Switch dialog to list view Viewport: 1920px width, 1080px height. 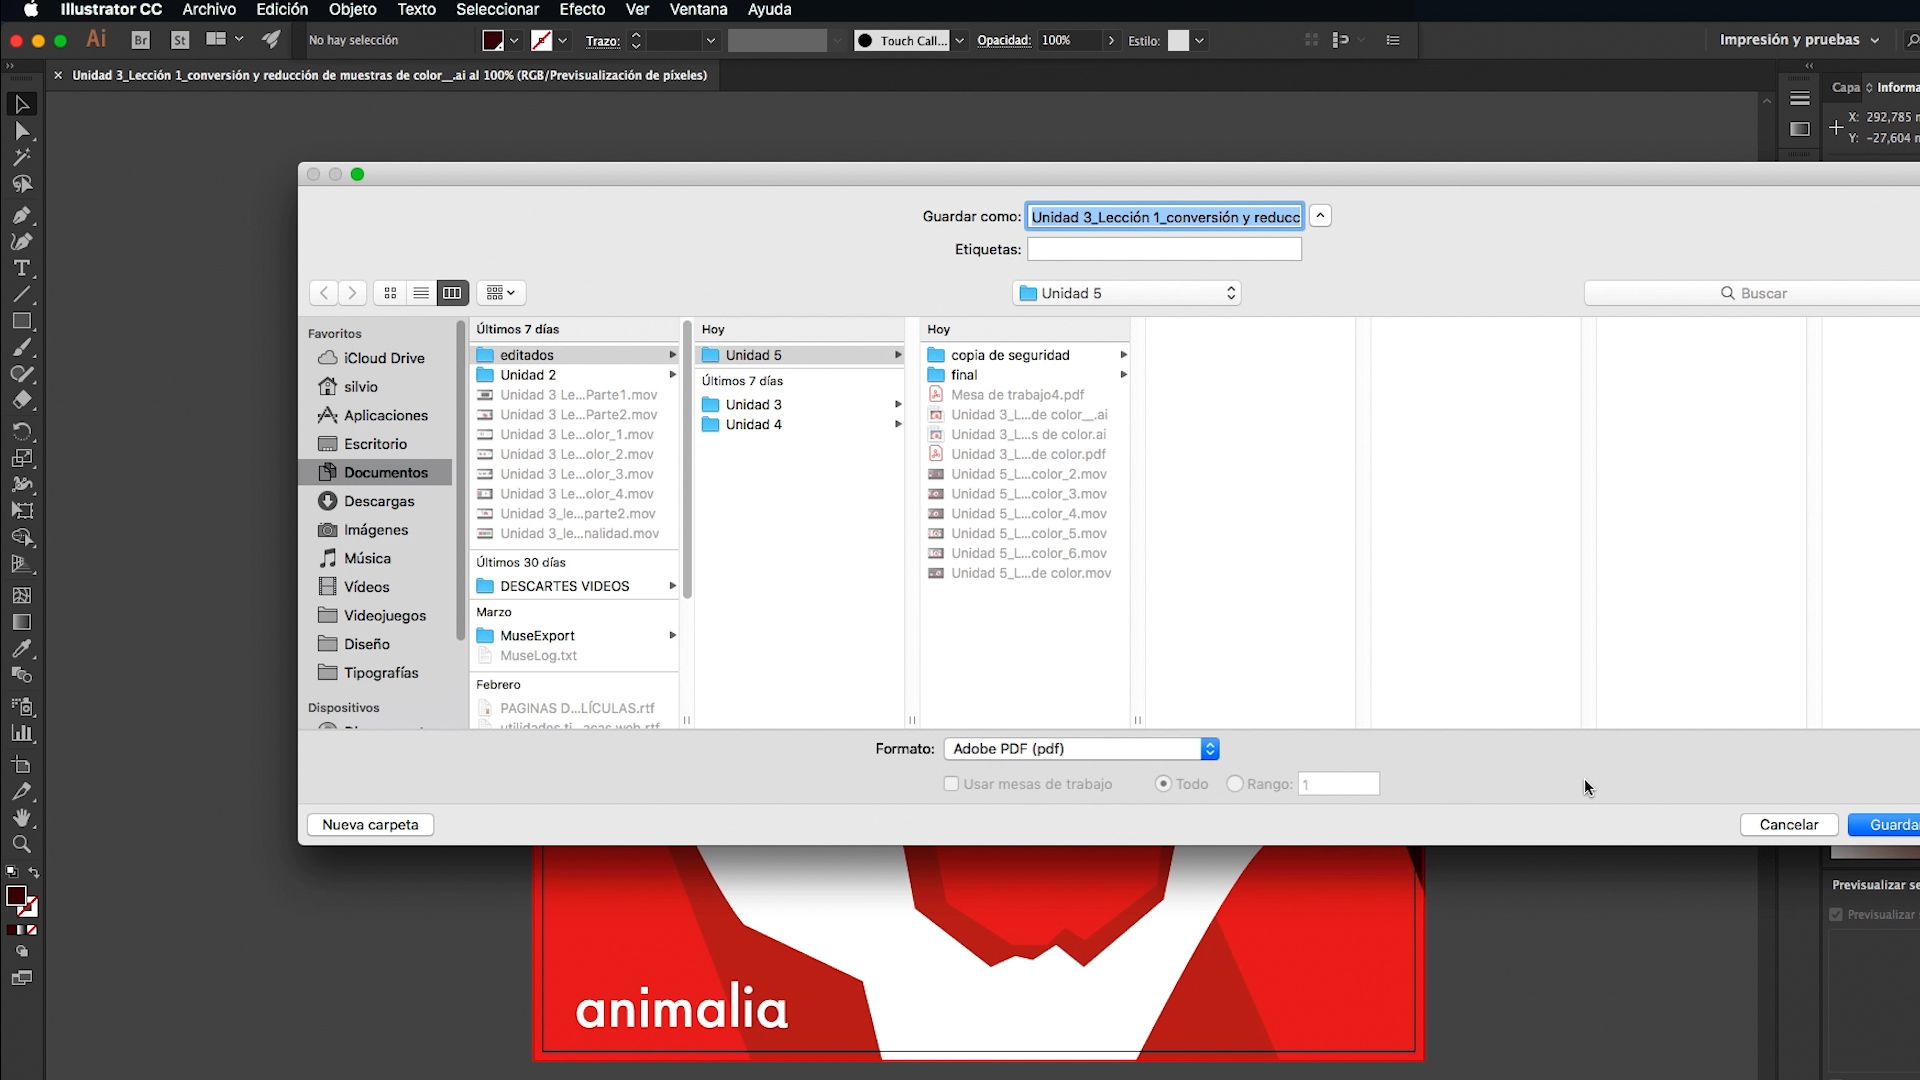point(421,293)
